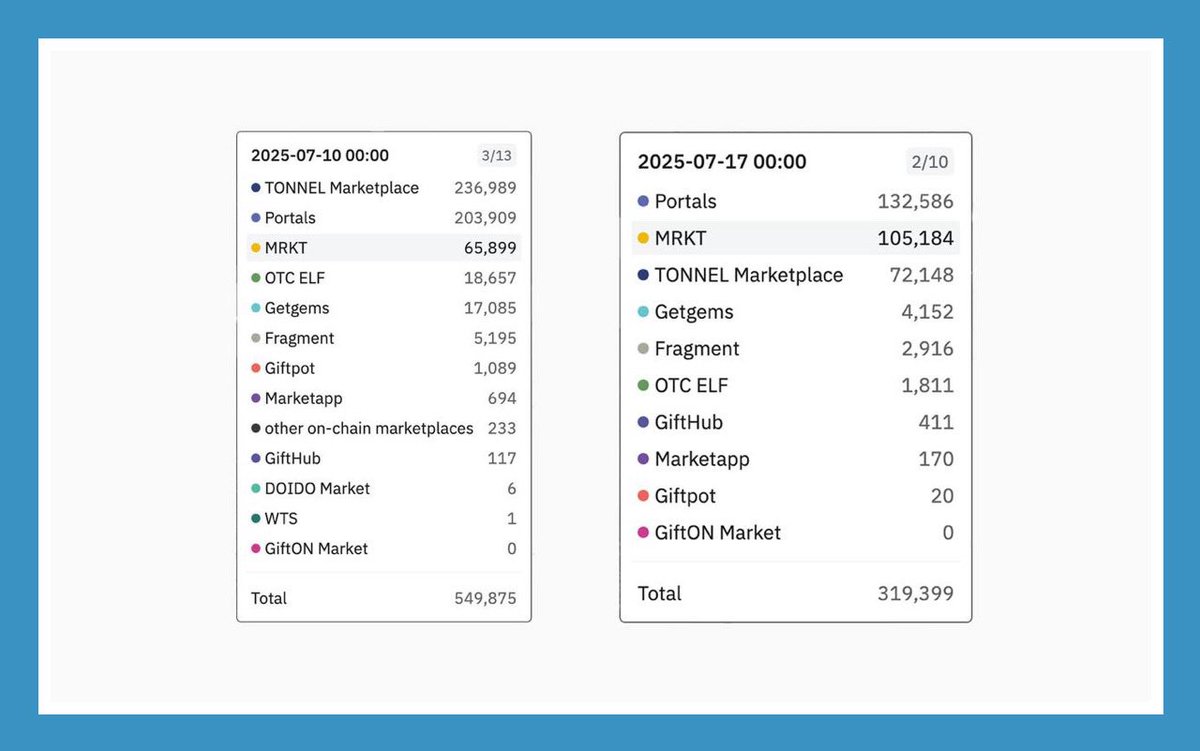Click the WTS color dot

(x=256, y=518)
